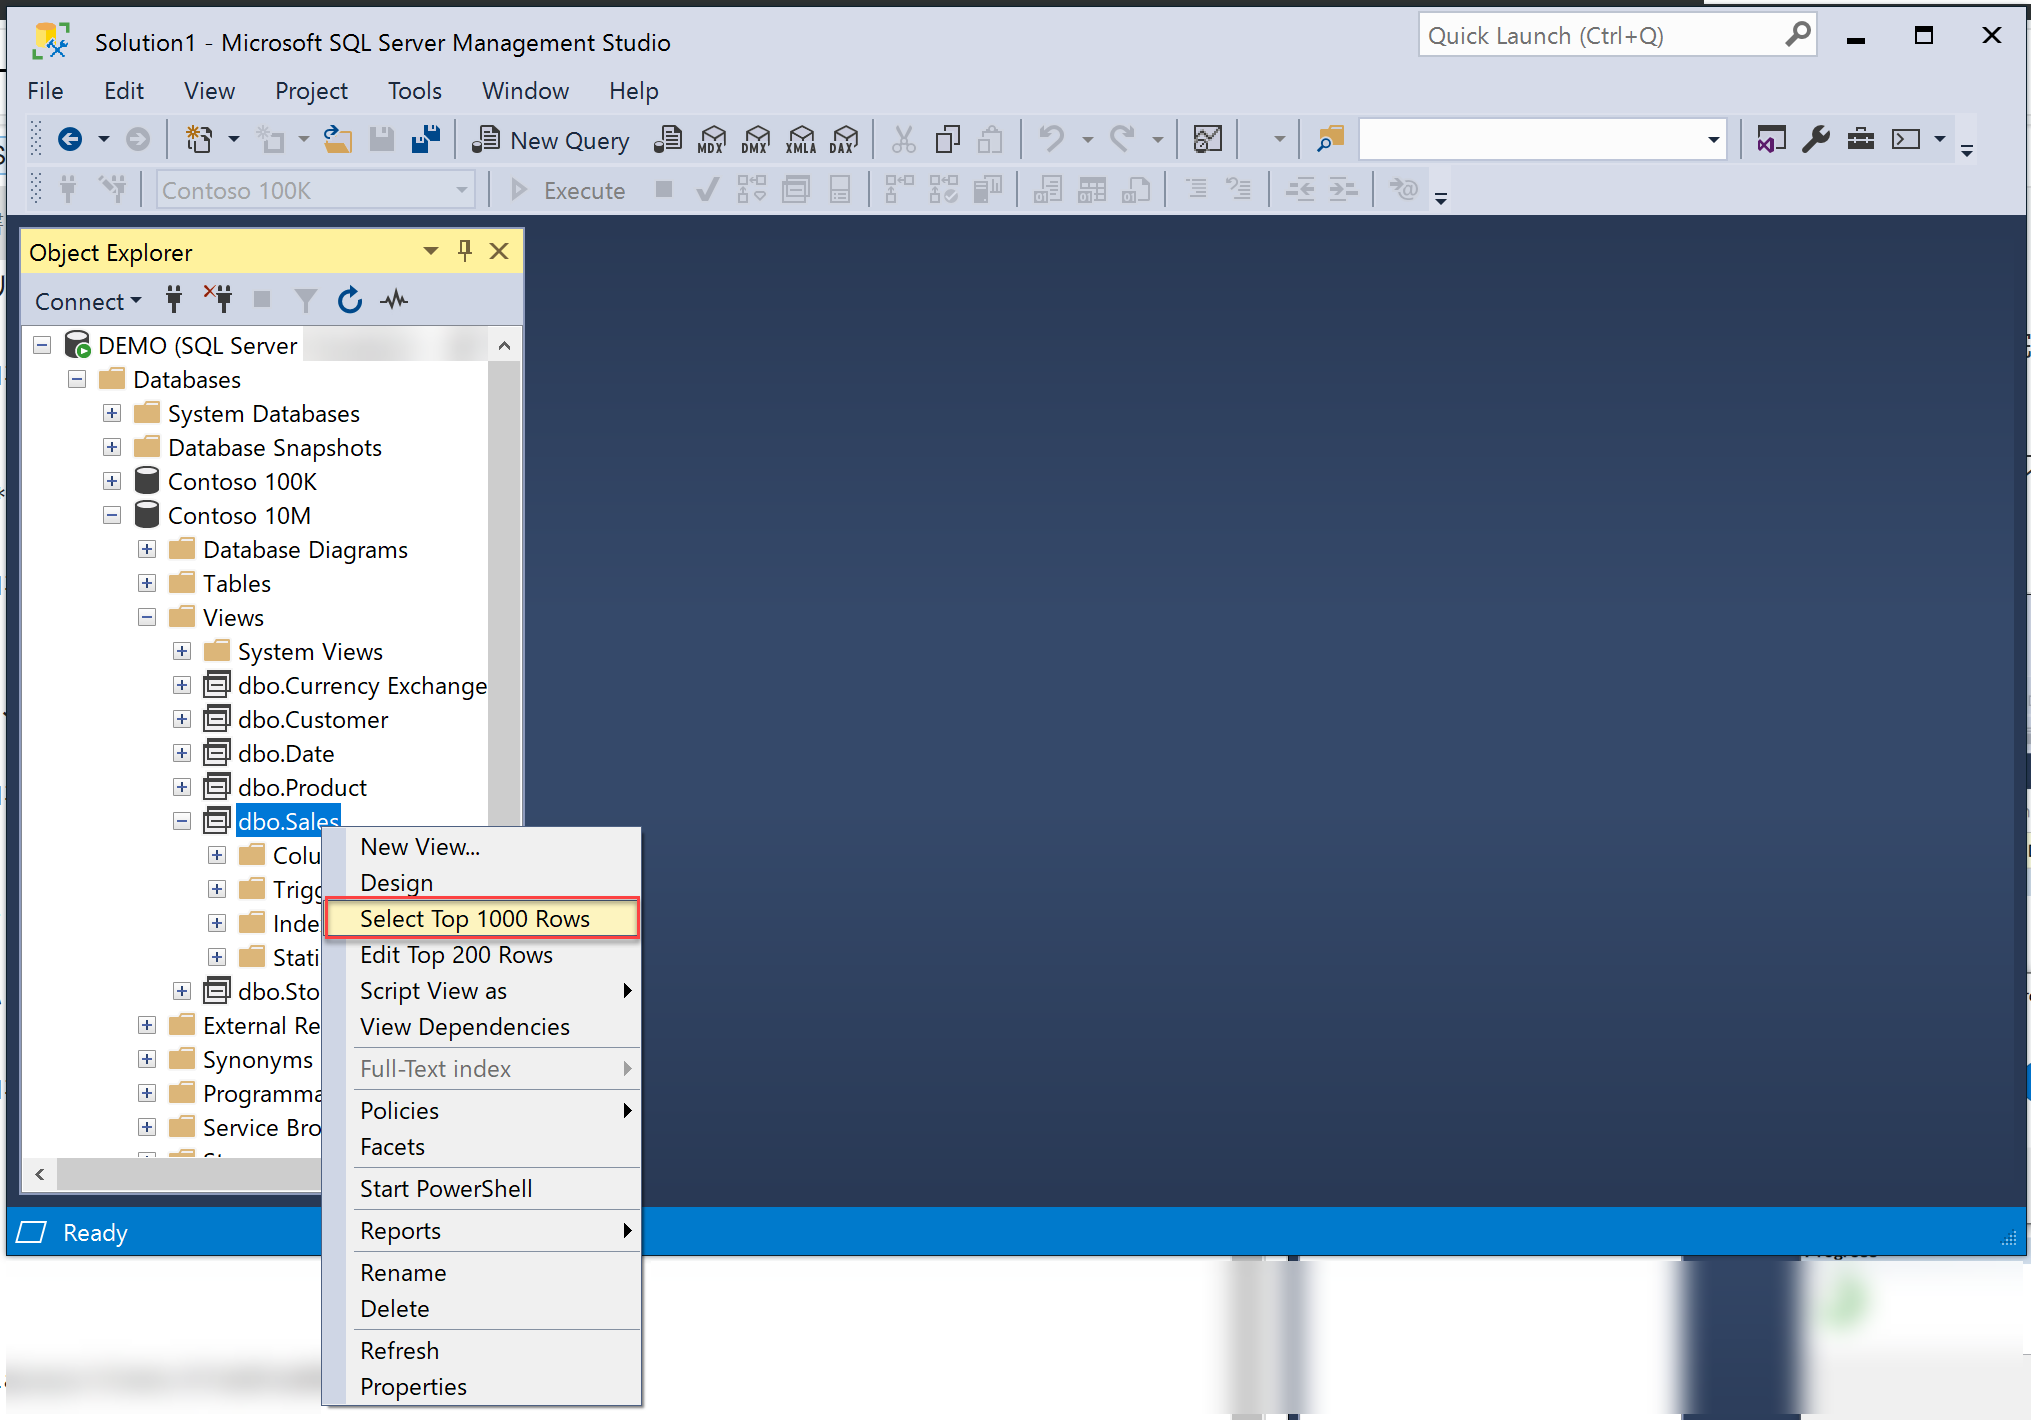The image size is (2031, 1420).
Task: Click the Database Engine Query icon
Action: tap(668, 139)
